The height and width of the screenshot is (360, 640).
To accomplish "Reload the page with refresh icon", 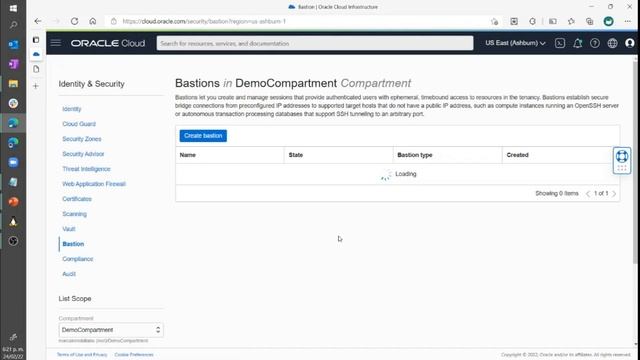I will click(x=74, y=21).
